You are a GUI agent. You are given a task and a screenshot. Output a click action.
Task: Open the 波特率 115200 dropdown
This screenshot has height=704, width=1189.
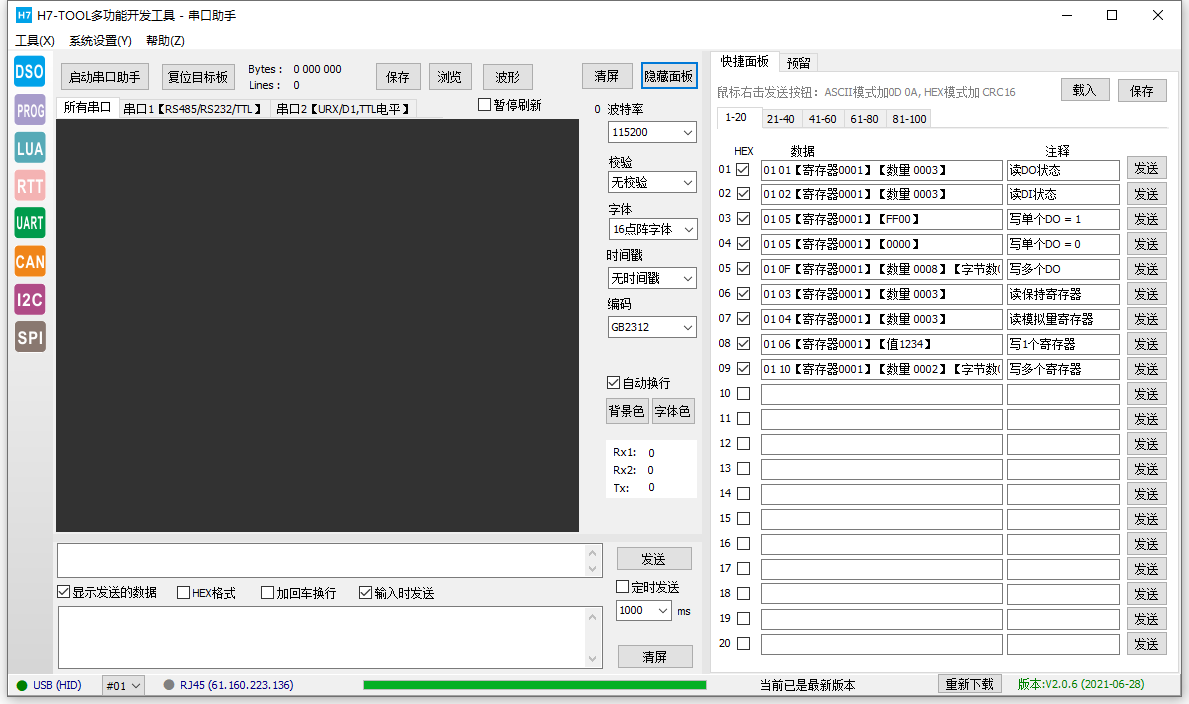pyautogui.click(x=652, y=132)
